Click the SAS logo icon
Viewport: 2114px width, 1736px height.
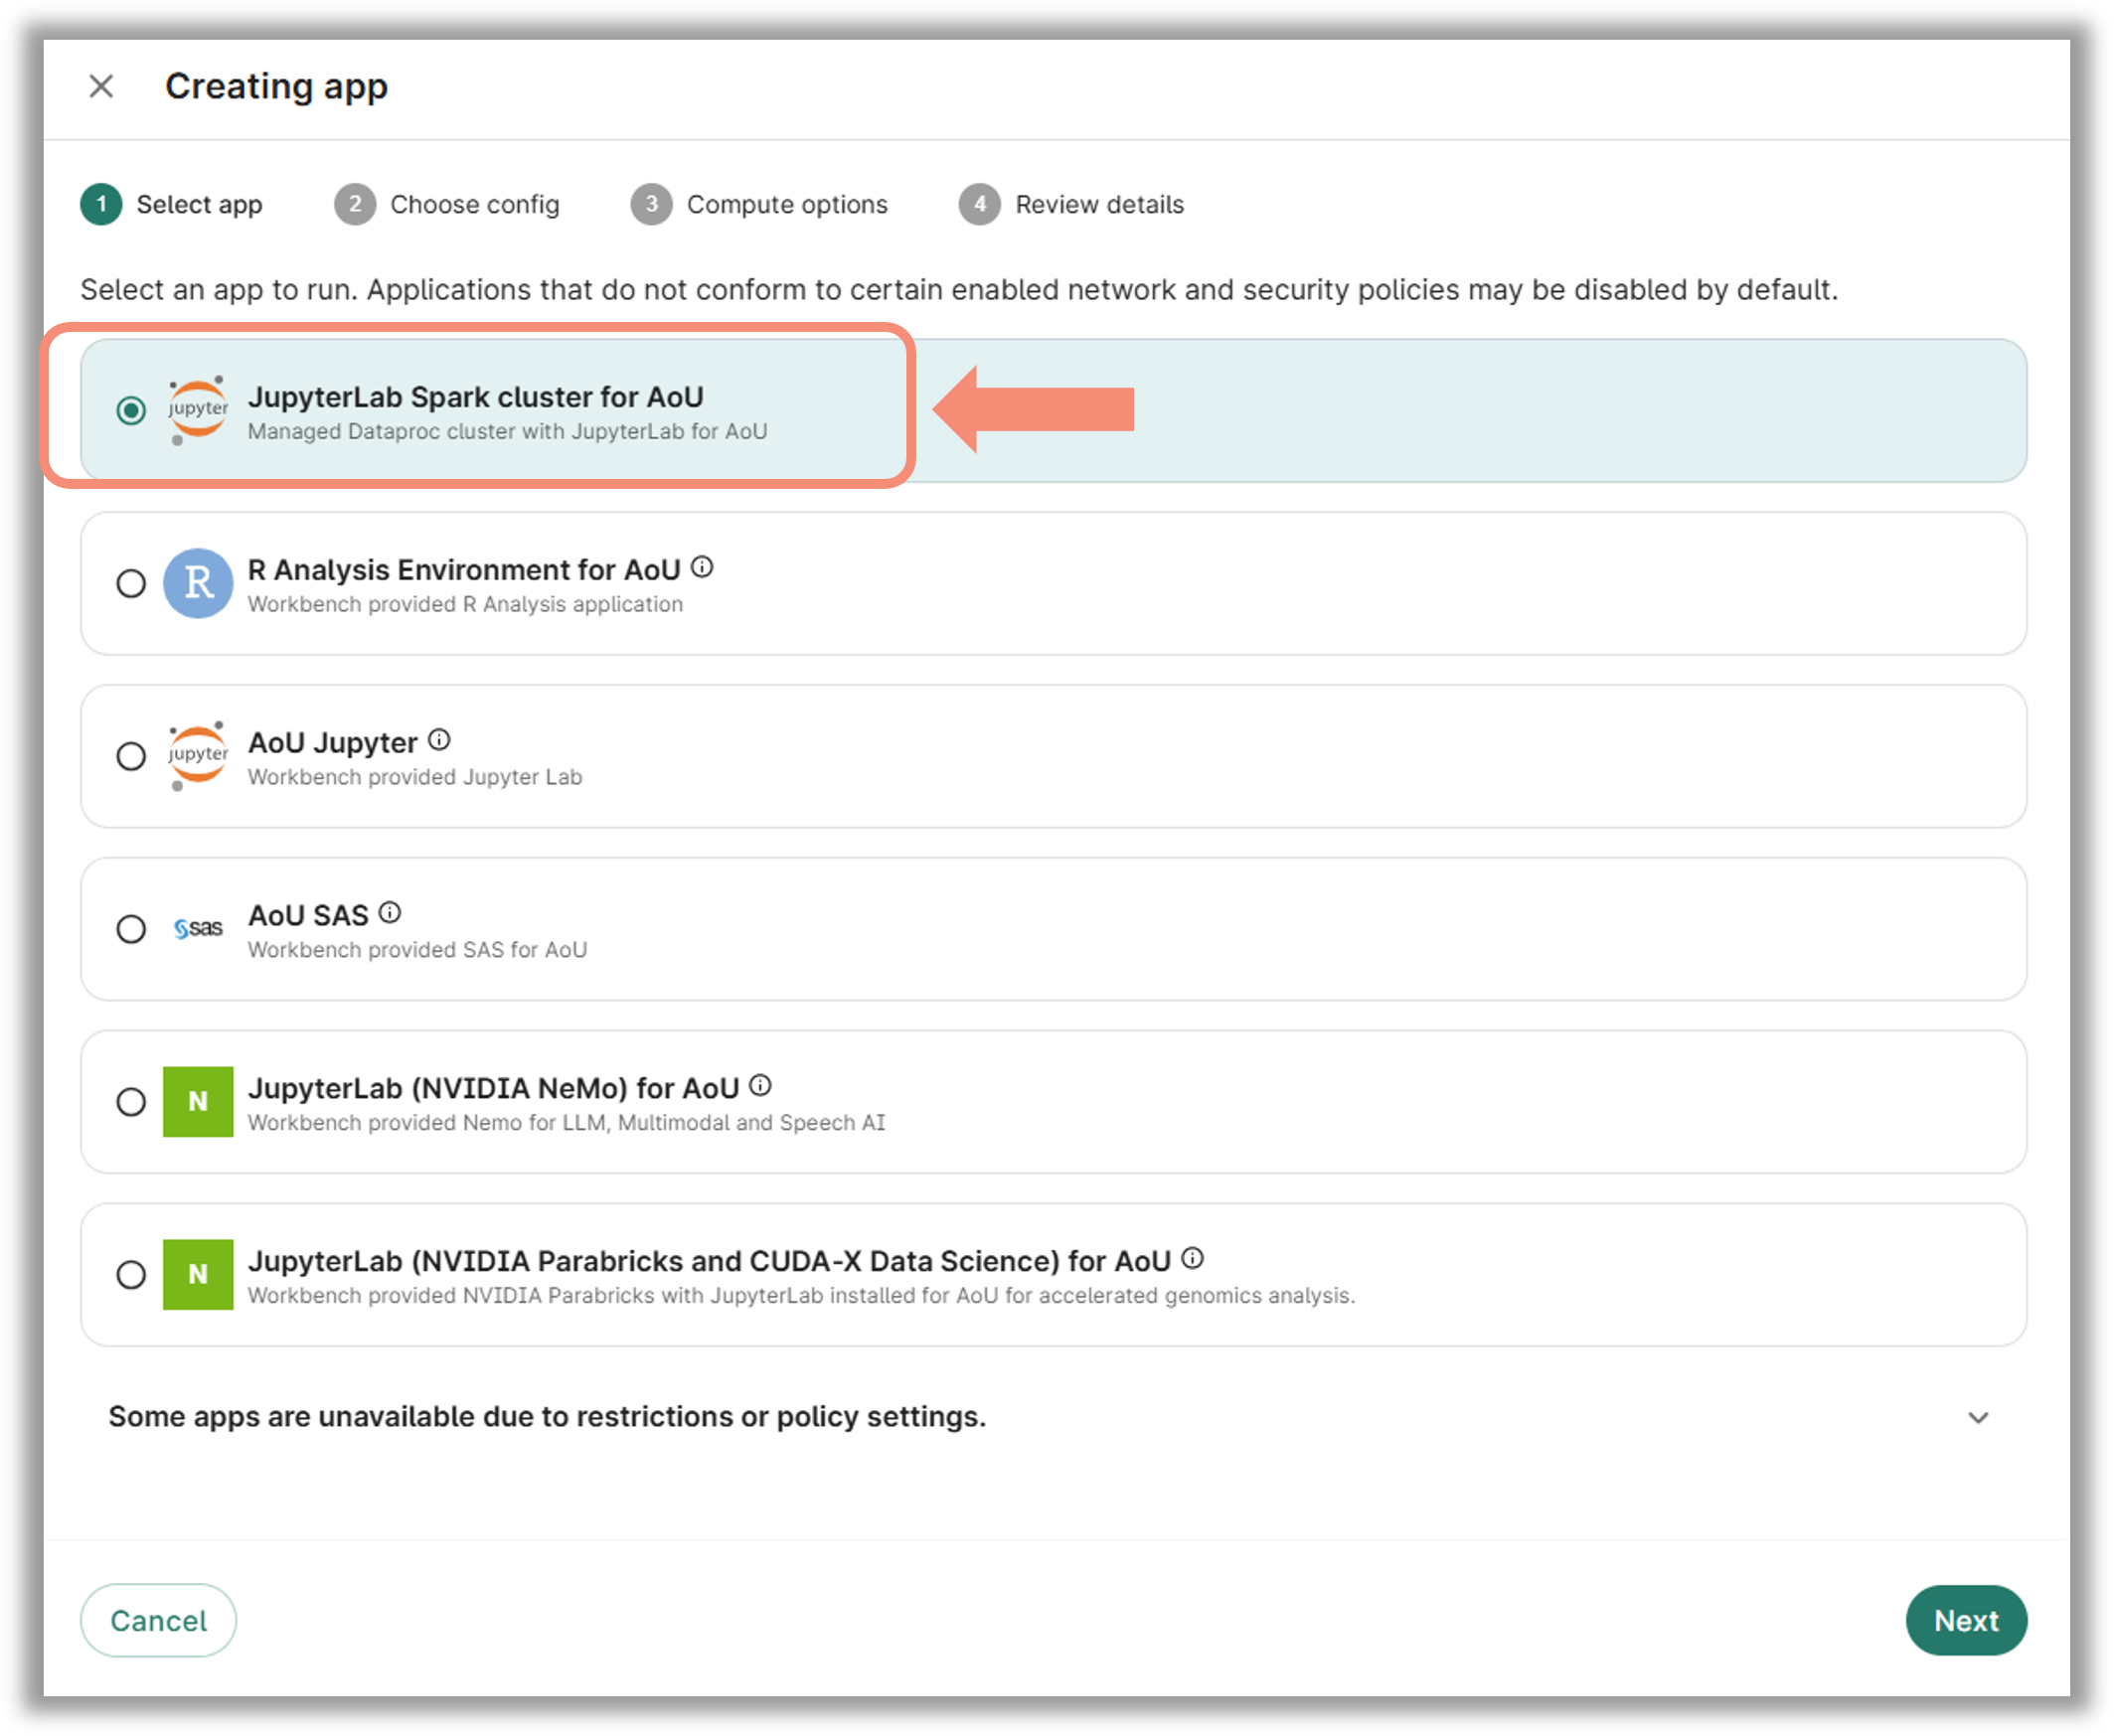click(198, 929)
